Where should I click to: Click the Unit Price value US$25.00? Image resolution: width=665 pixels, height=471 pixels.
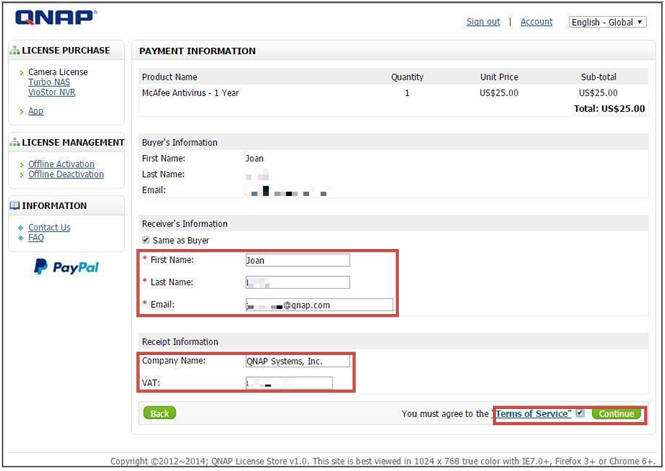click(x=499, y=93)
